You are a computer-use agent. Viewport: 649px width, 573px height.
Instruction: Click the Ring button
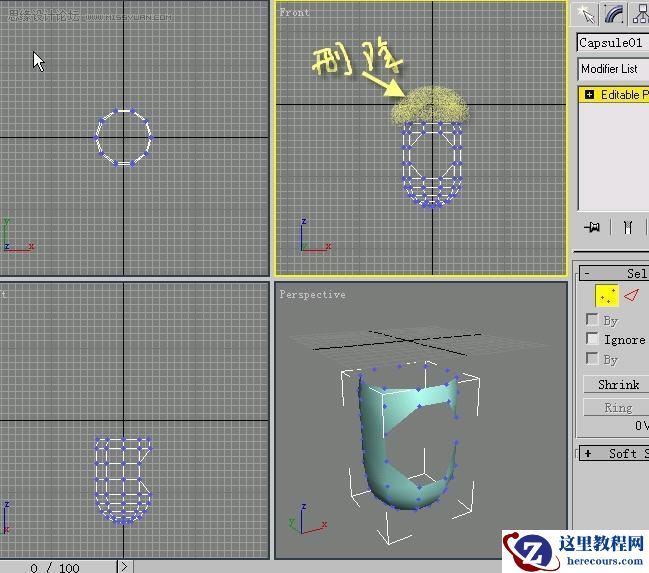coord(616,407)
